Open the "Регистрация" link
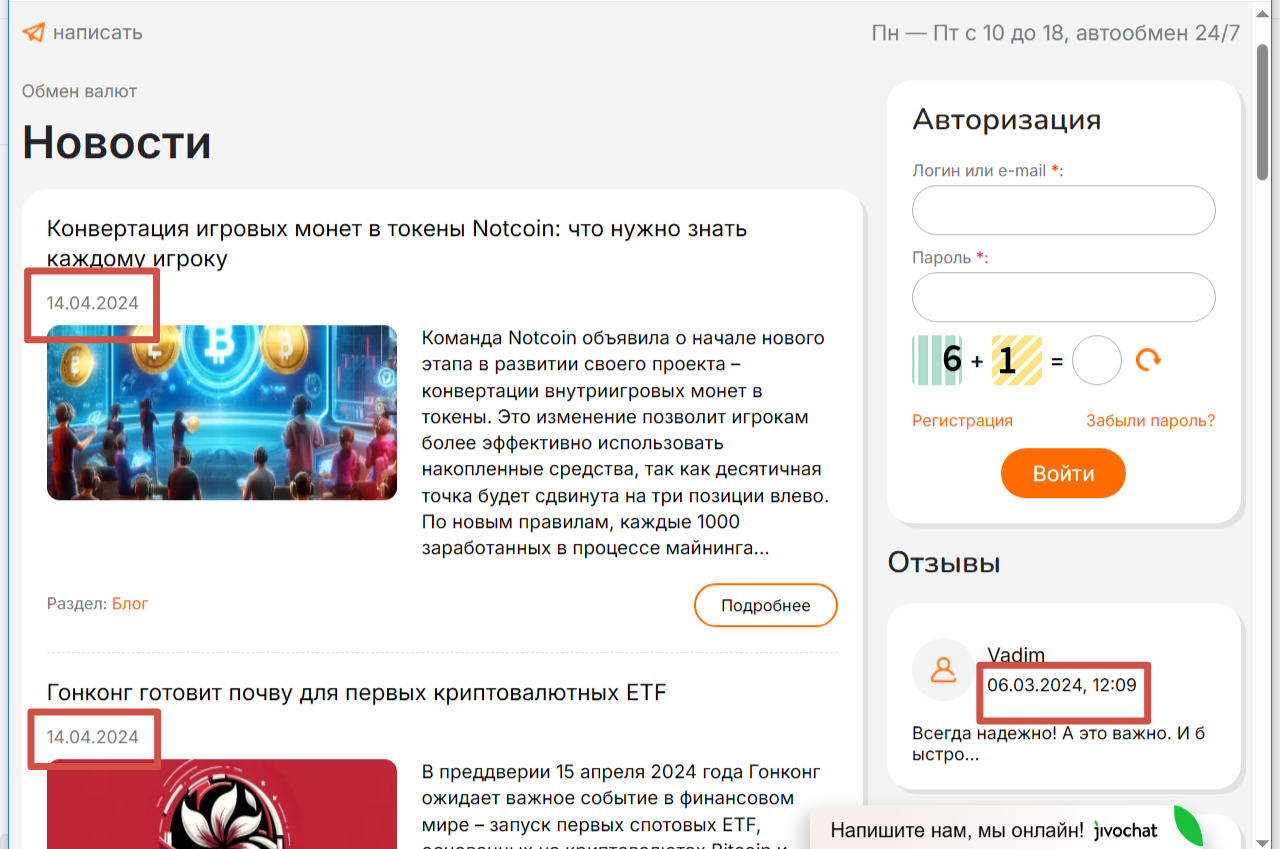1280x849 pixels. tap(962, 421)
